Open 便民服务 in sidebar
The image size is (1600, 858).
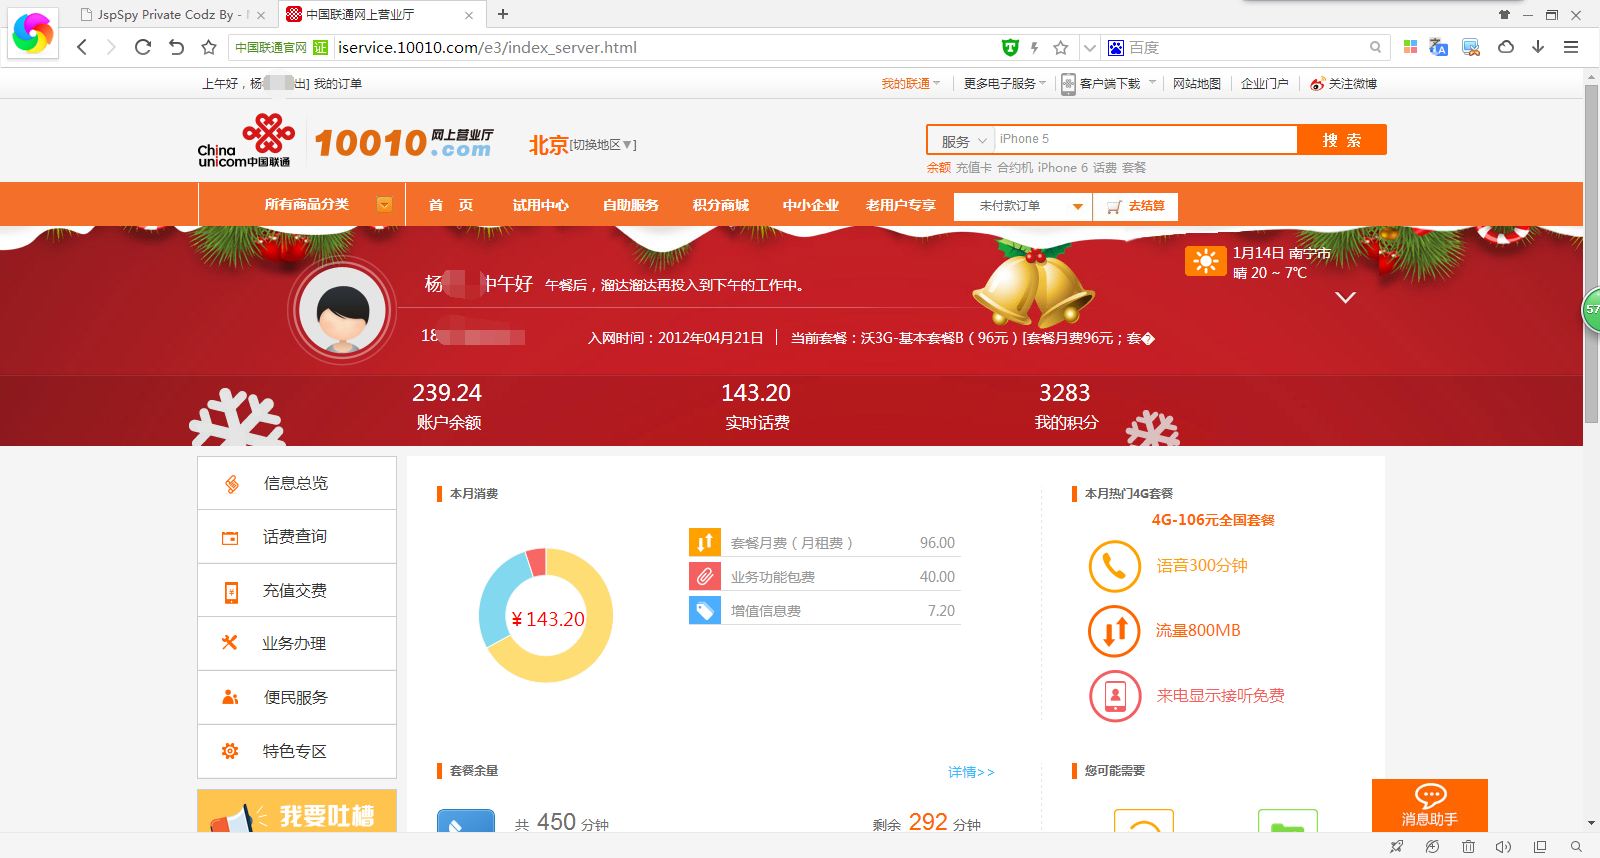(x=297, y=698)
